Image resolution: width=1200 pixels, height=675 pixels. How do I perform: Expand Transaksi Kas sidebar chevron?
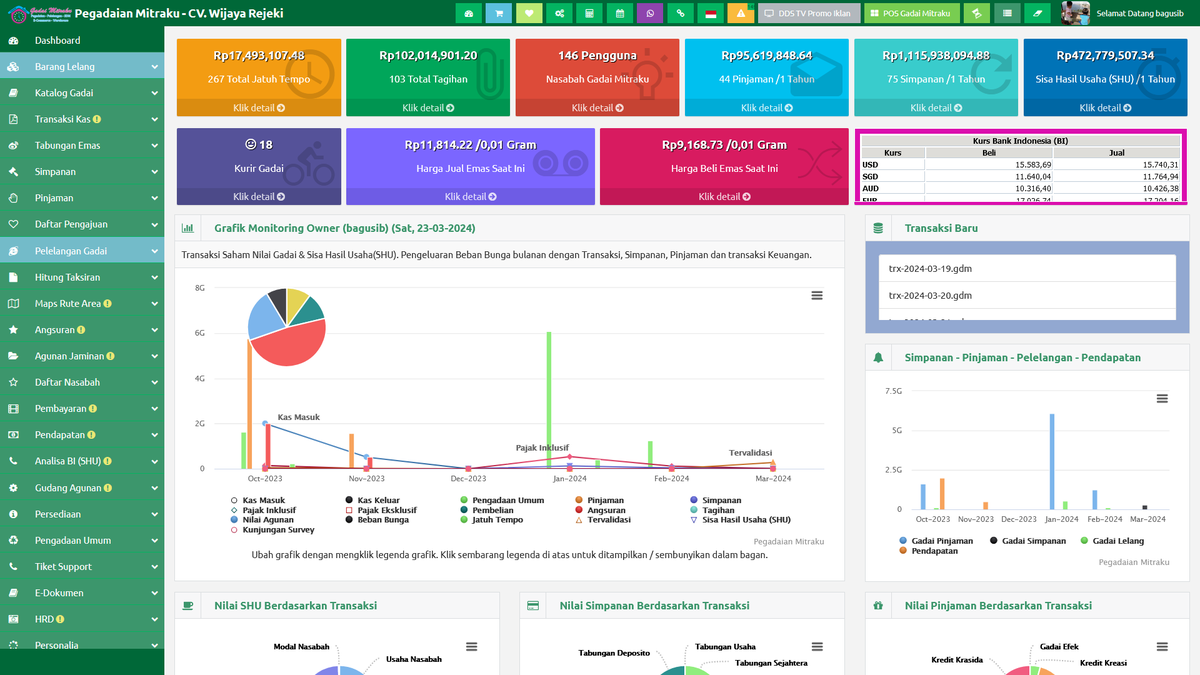click(x=155, y=119)
